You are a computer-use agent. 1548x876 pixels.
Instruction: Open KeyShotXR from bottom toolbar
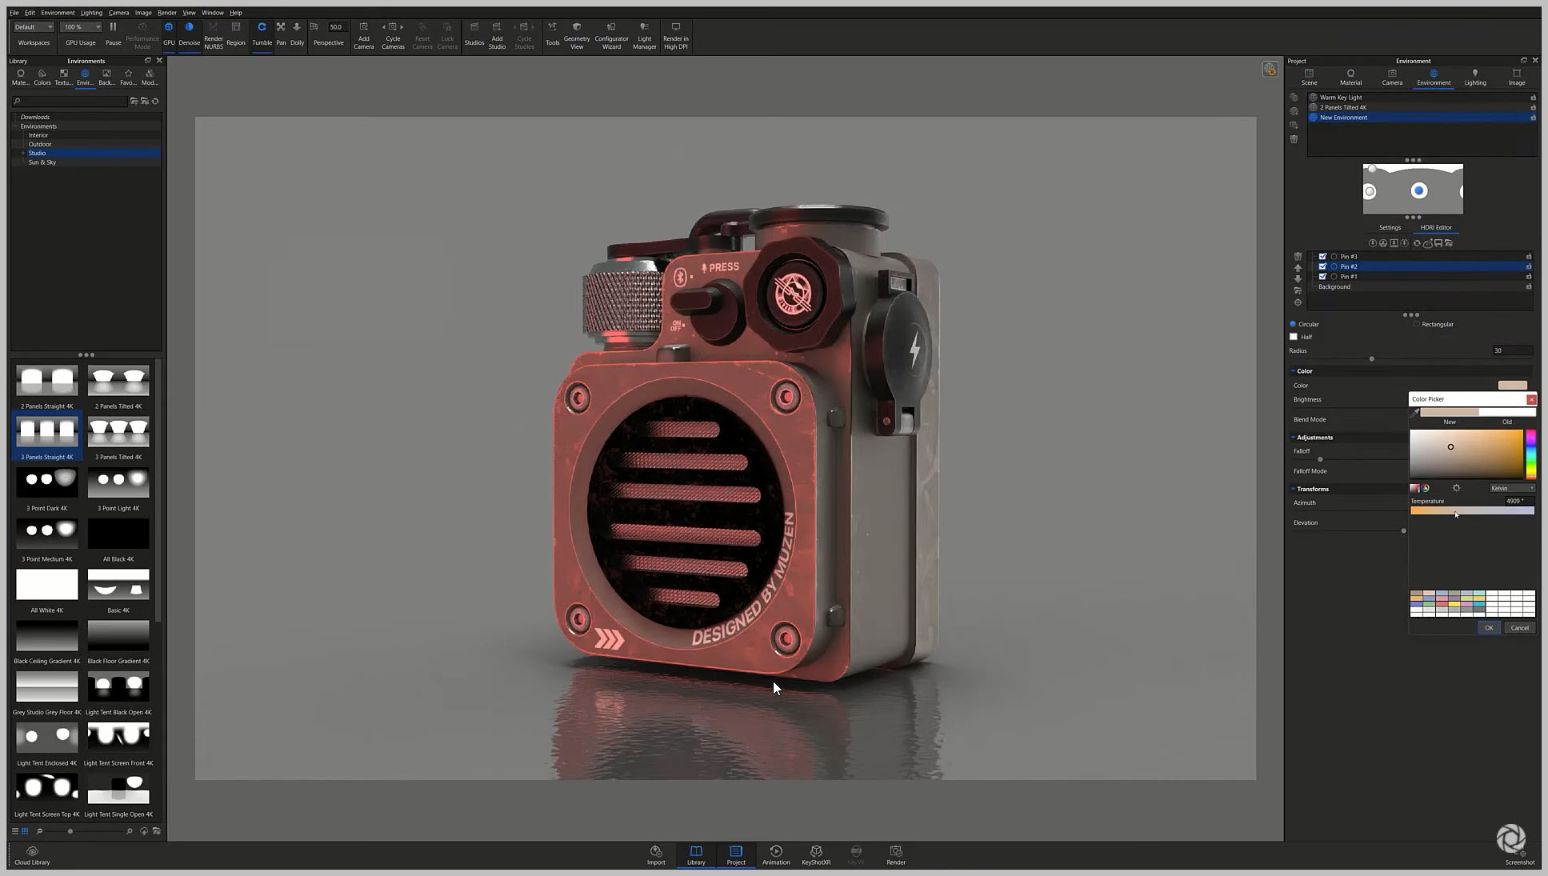[816, 855]
